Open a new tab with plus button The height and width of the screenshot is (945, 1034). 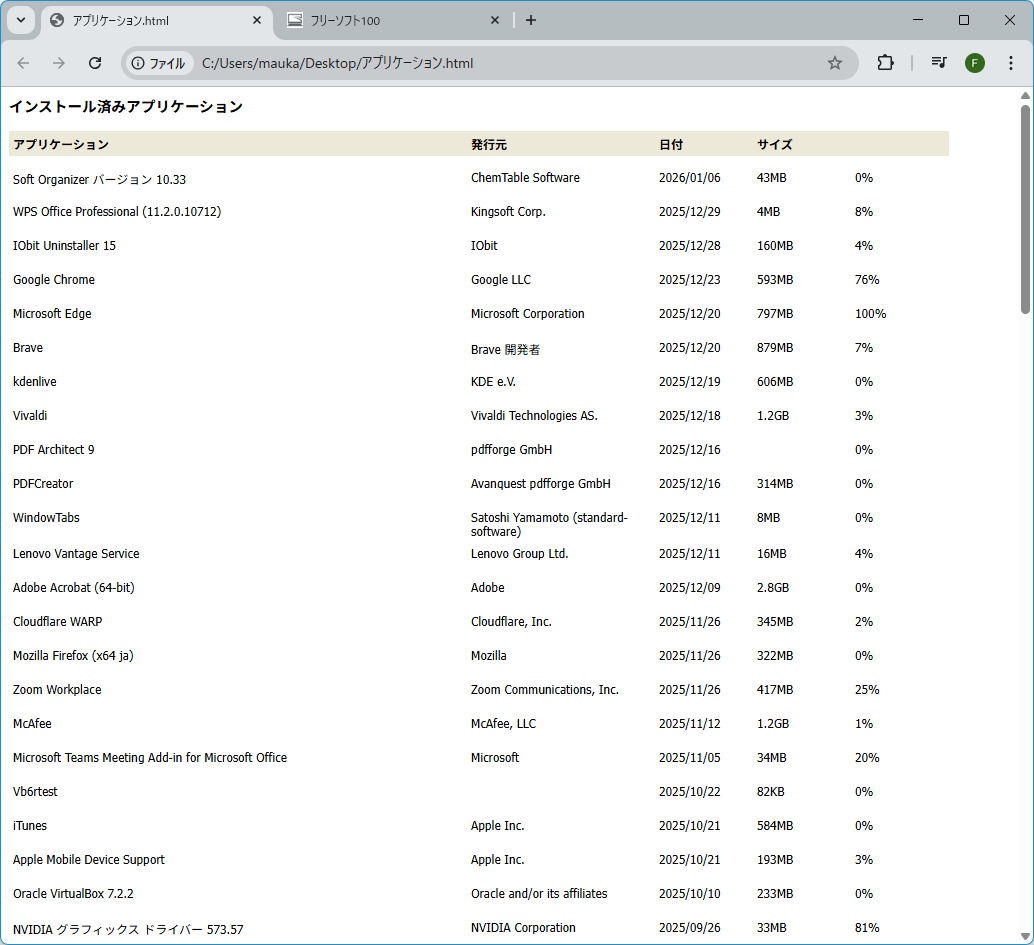(x=531, y=20)
